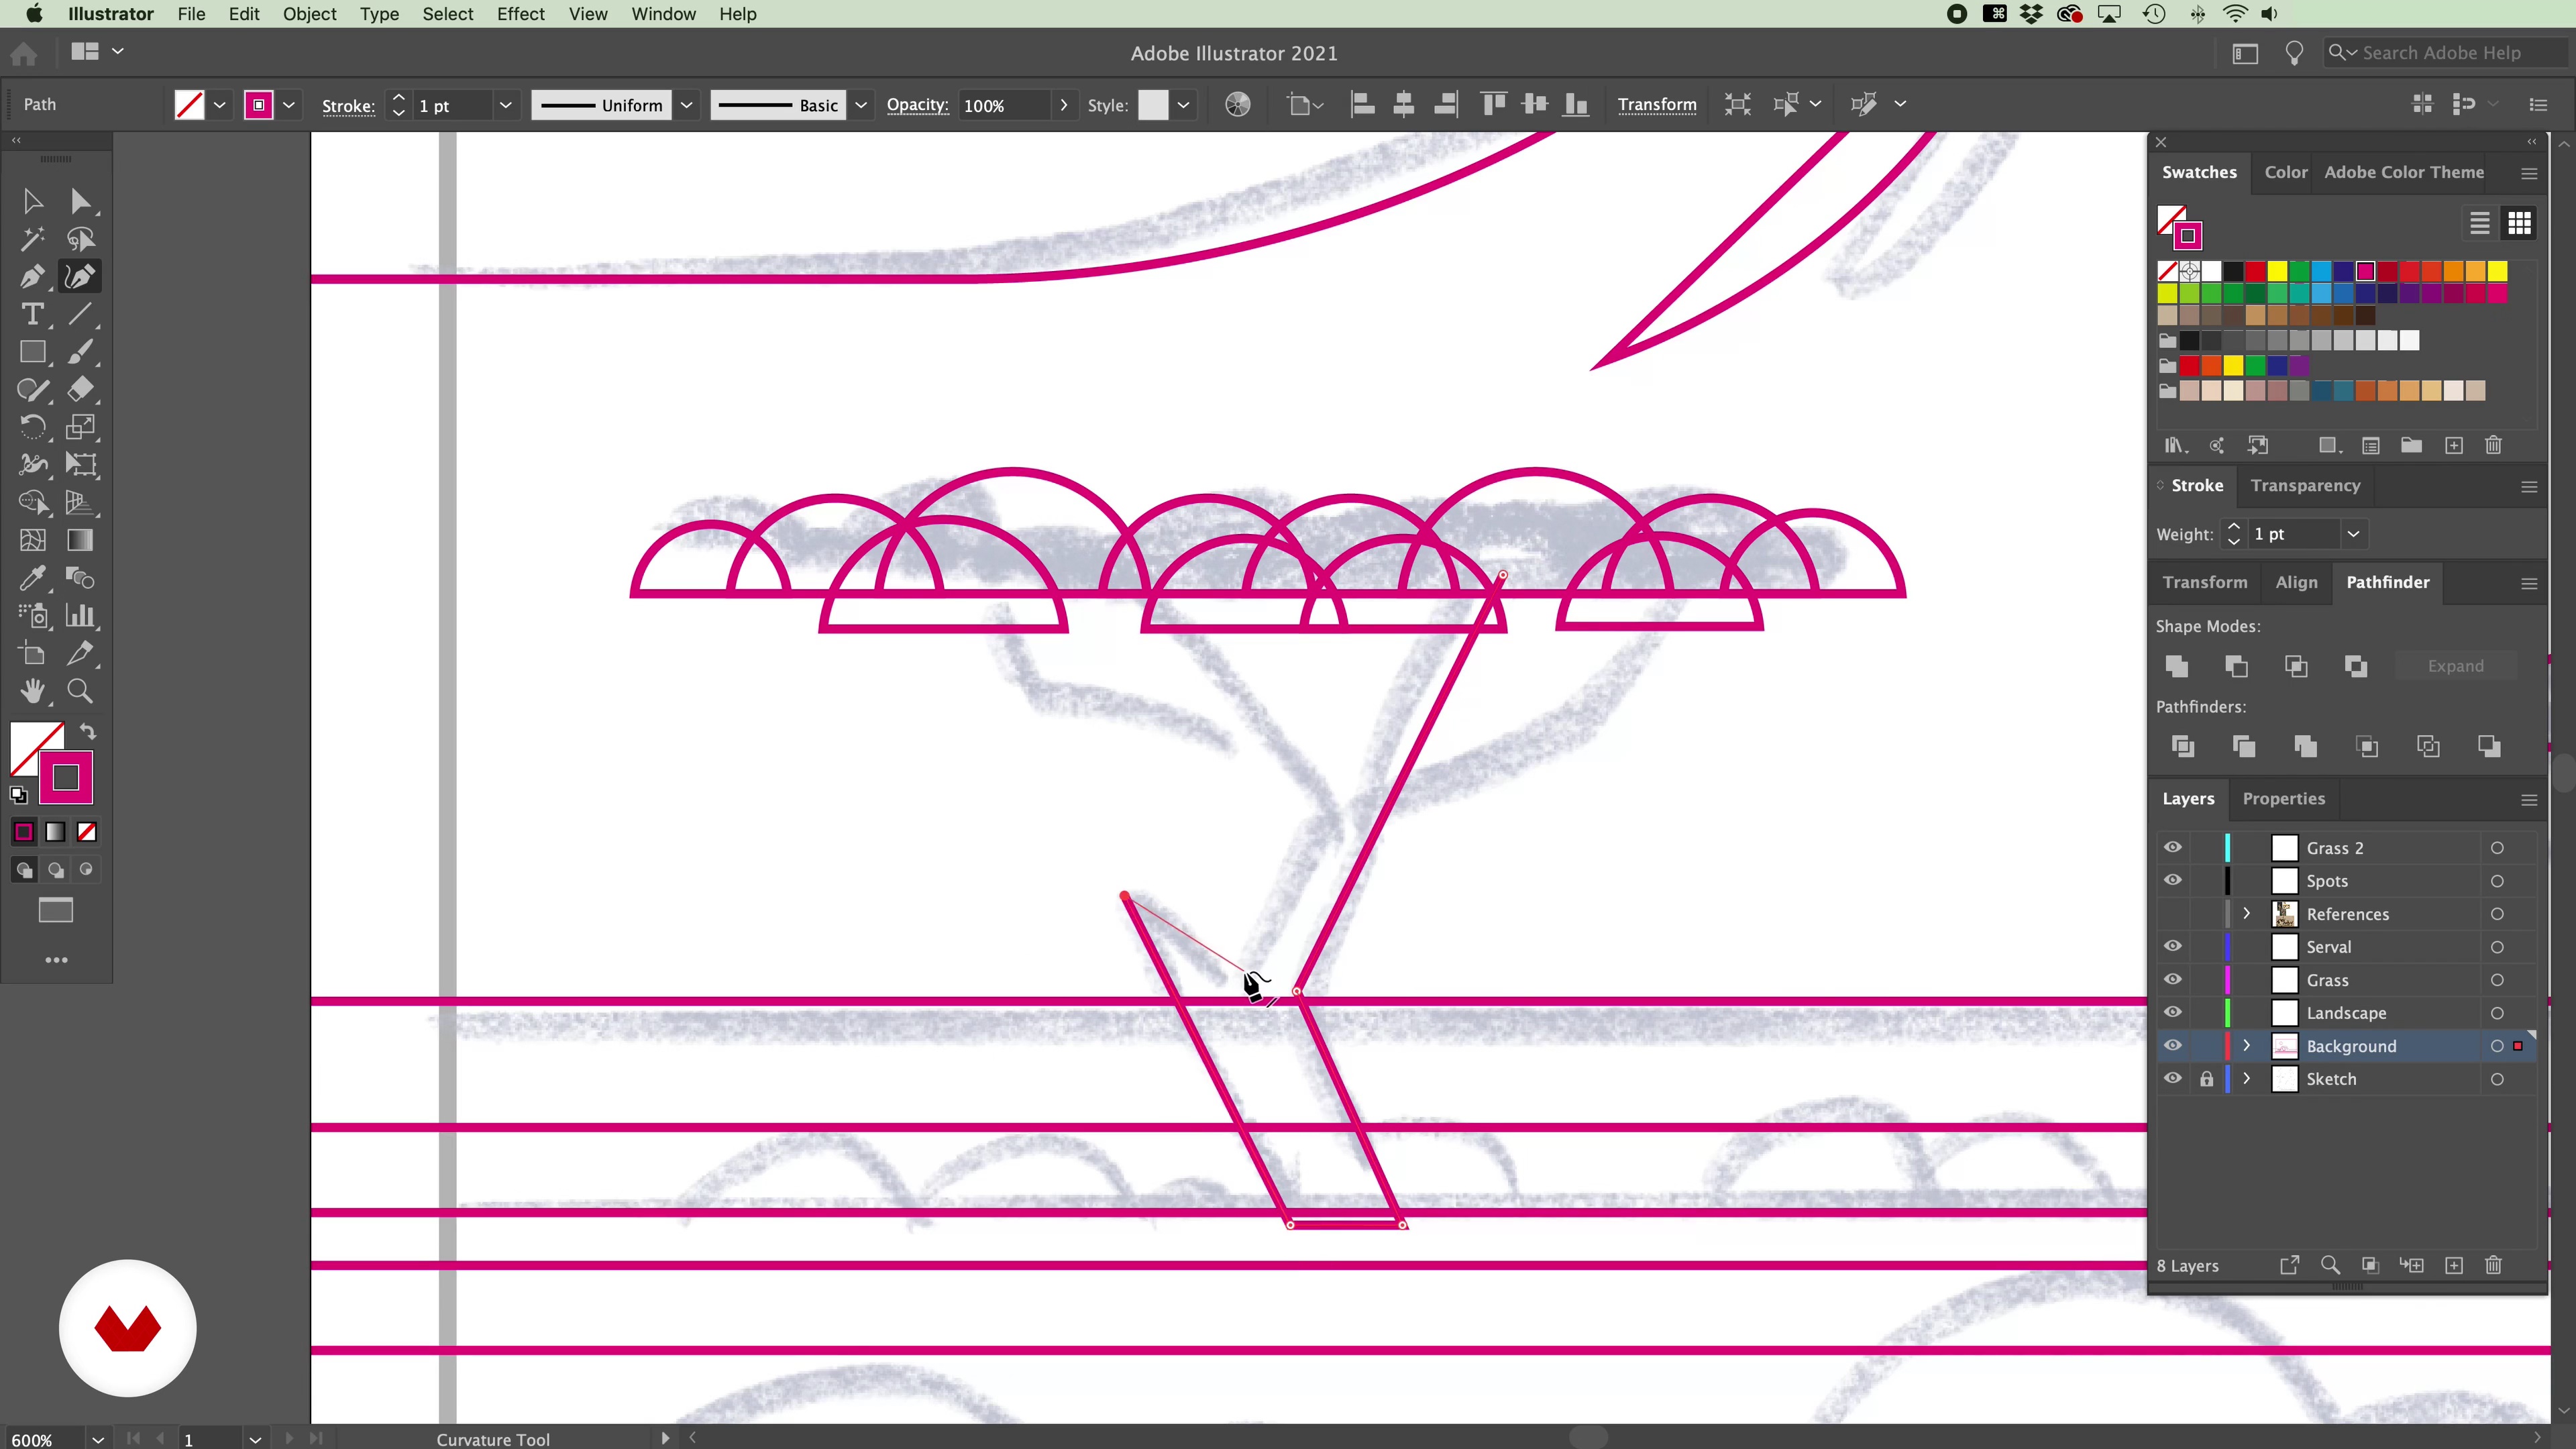Open Uniform variable width profile dropdown
This screenshot has width=2576, height=1449.
pyautogui.click(x=687, y=105)
